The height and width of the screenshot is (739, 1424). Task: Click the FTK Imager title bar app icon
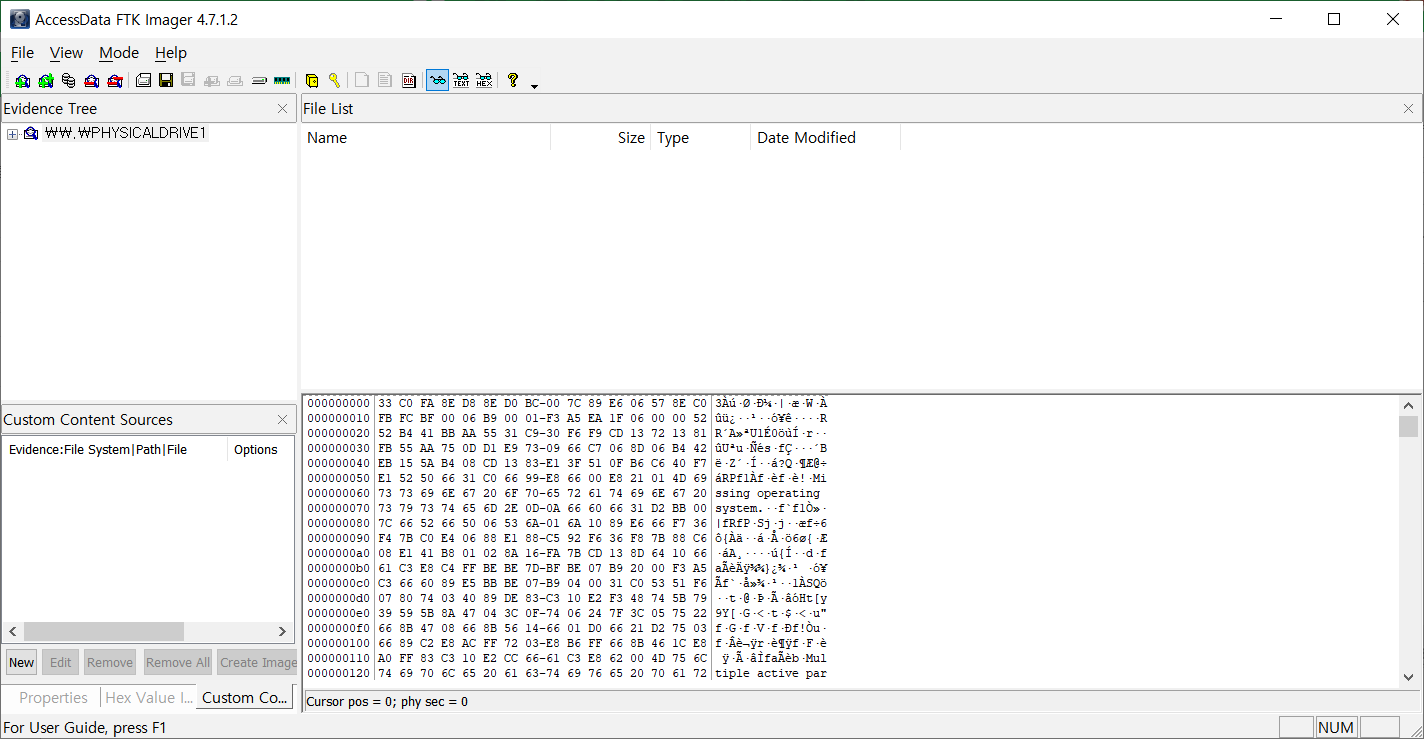[19, 19]
